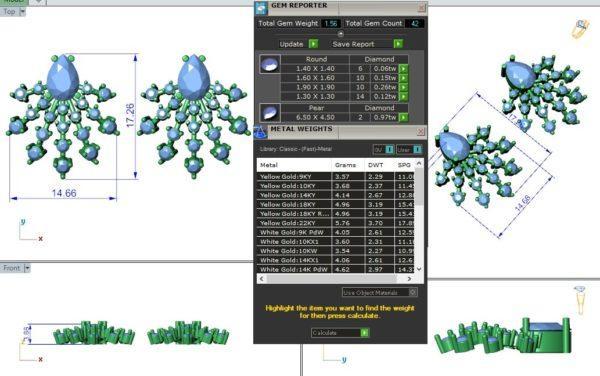
Task: Click the Metal Weights flask icon
Action: (x=261, y=132)
